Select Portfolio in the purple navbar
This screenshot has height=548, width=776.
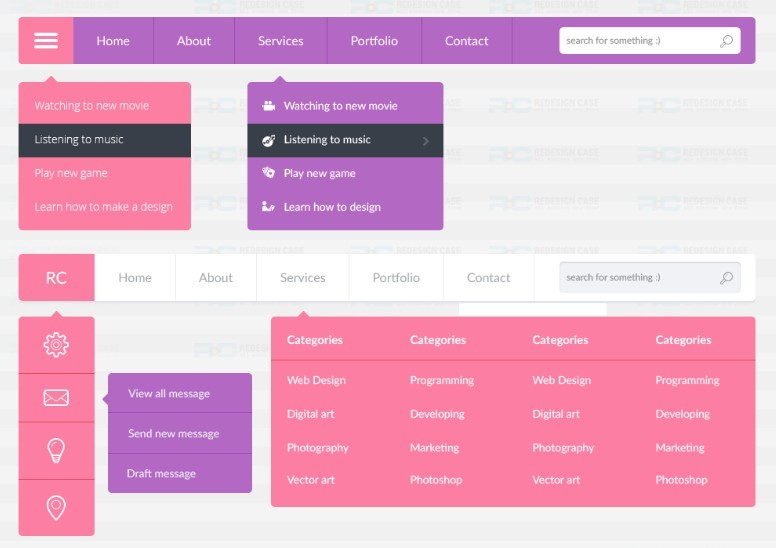click(x=374, y=41)
